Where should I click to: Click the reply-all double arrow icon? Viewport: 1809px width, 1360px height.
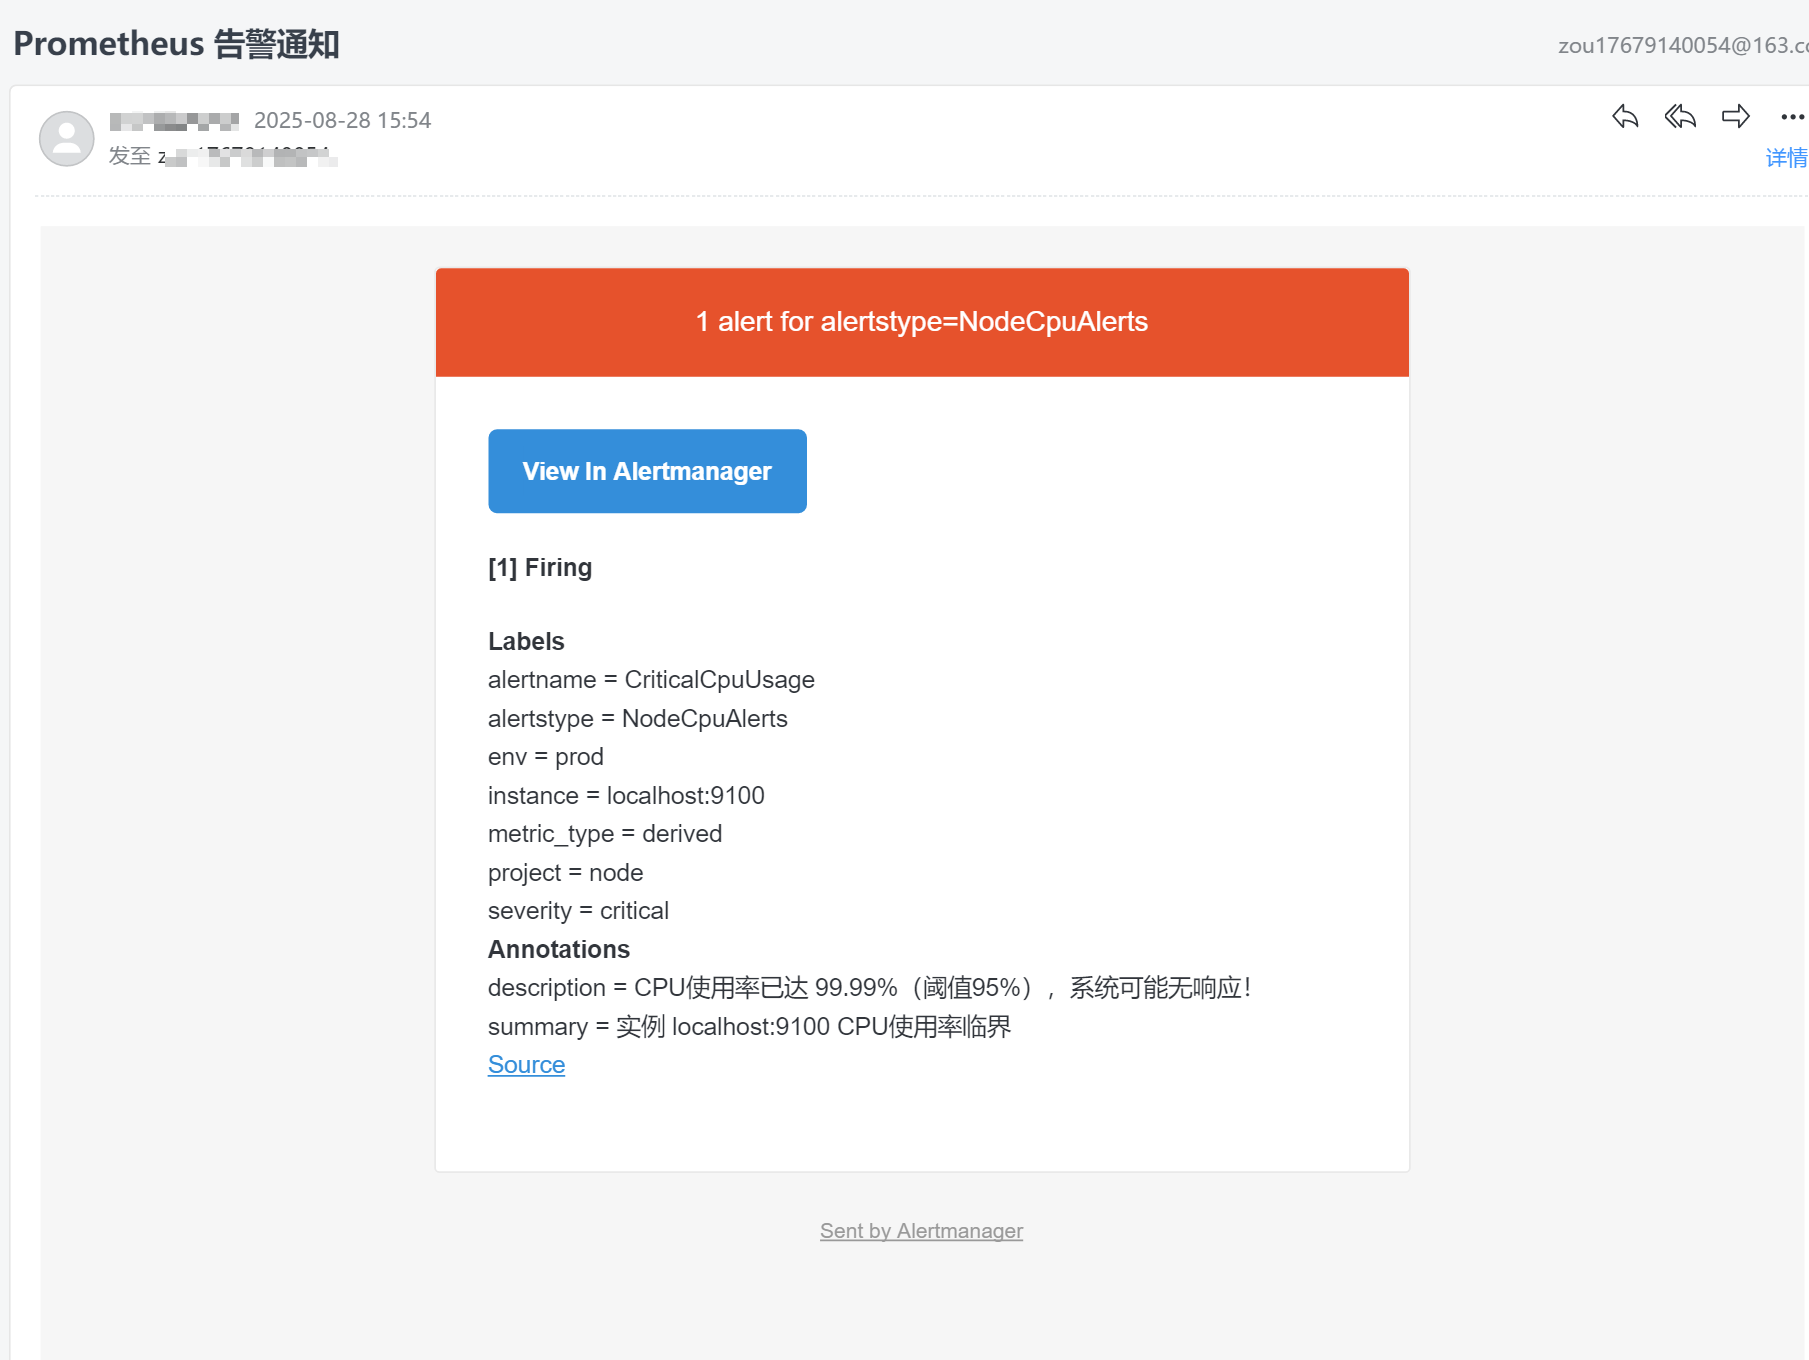point(1680,117)
